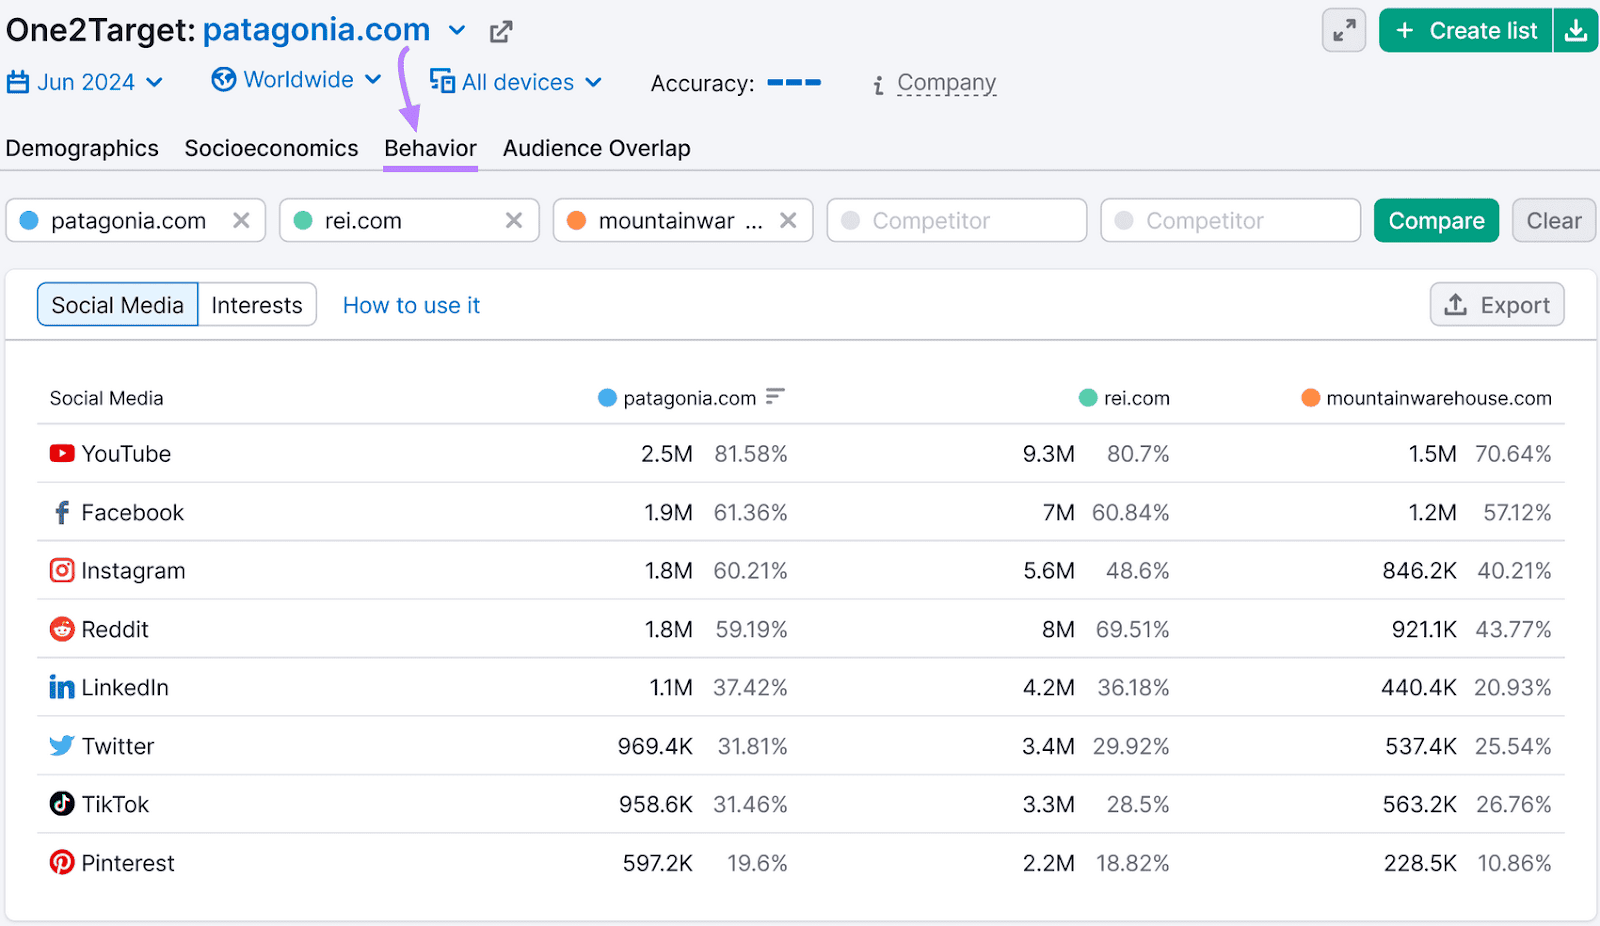1600x926 pixels.
Task: Remove rei.com from comparison
Action: tap(514, 220)
